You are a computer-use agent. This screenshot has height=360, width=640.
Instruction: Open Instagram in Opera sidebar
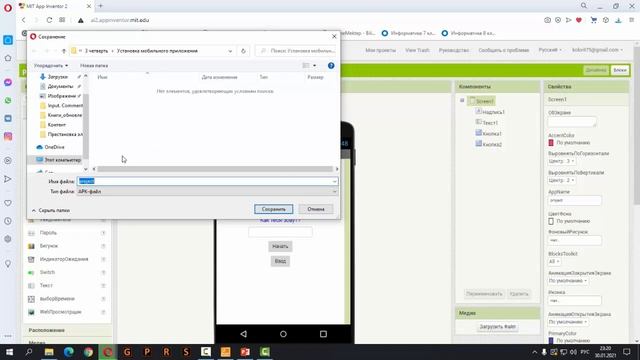click(x=8, y=136)
